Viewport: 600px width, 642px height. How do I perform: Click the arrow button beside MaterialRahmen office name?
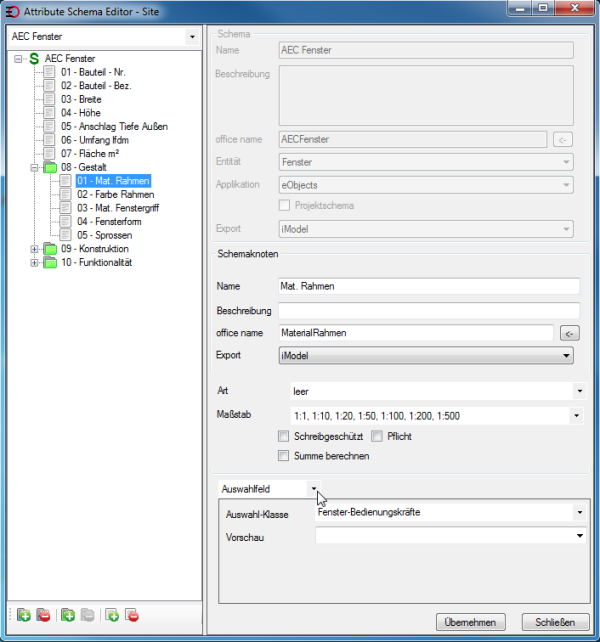(569, 333)
